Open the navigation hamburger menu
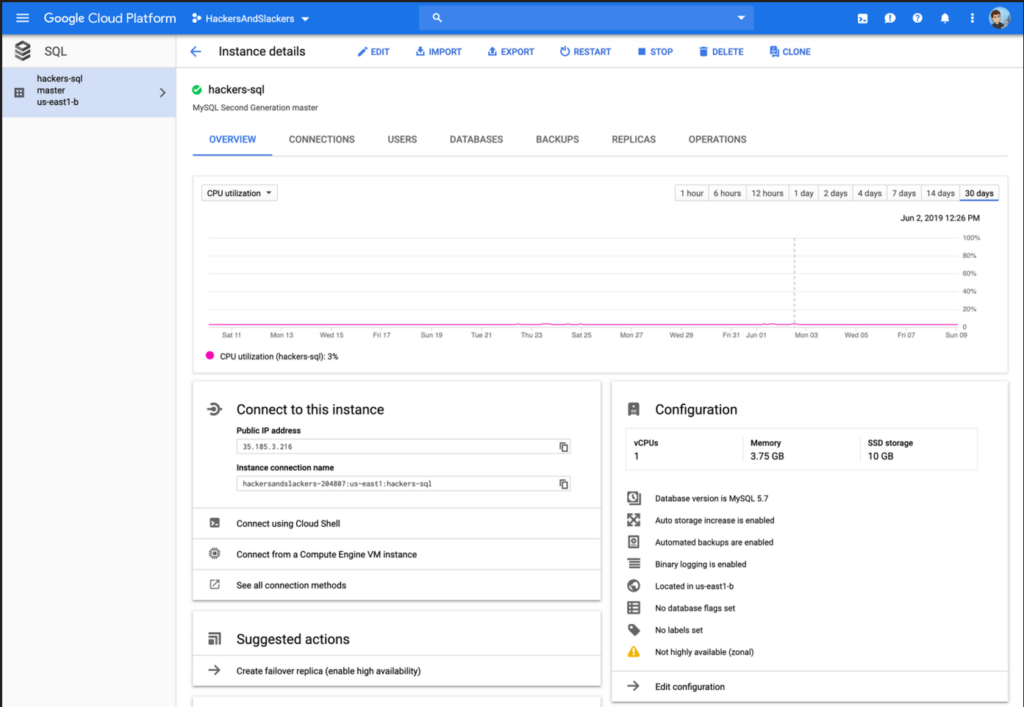This screenshot has height=707, width=1024. coord(22,17)
